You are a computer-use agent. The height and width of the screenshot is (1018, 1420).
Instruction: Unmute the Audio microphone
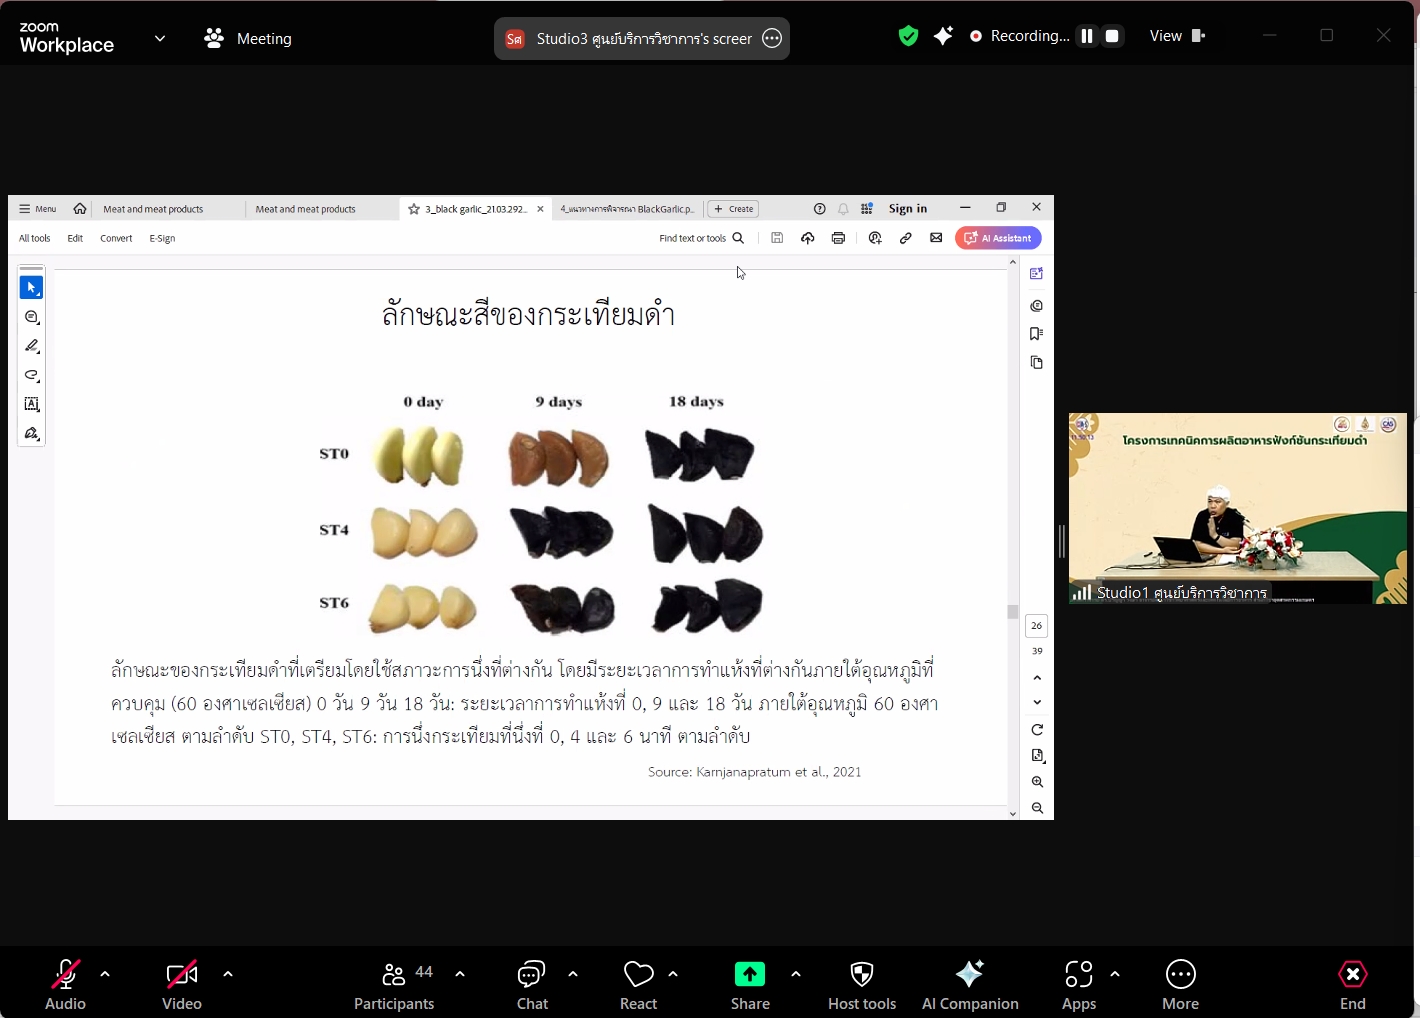[65, 985]
